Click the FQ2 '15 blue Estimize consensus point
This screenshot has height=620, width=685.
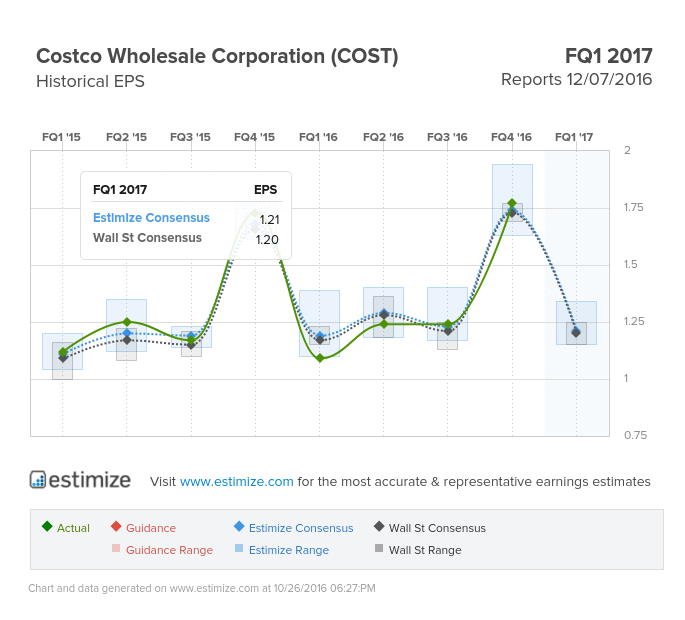pos(127,333)
